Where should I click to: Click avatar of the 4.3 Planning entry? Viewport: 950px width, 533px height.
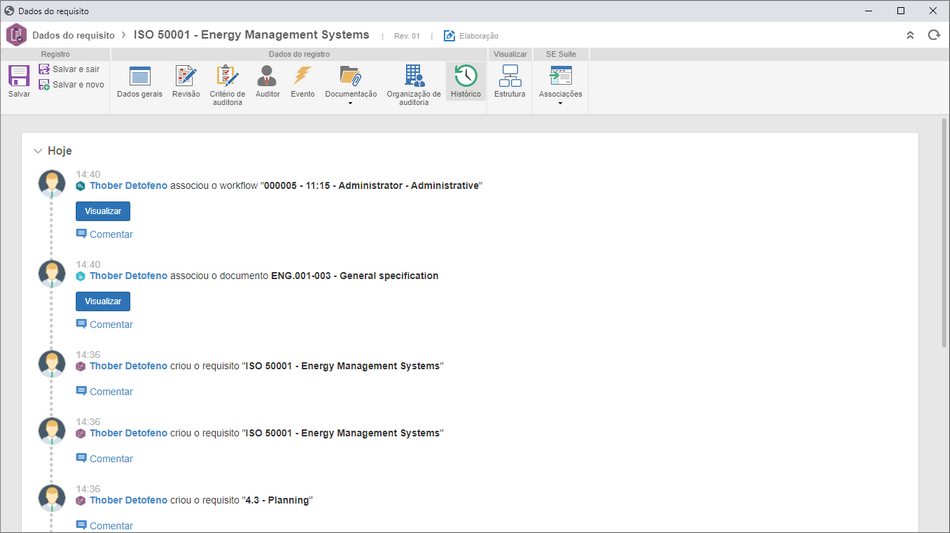pos(51,498)
